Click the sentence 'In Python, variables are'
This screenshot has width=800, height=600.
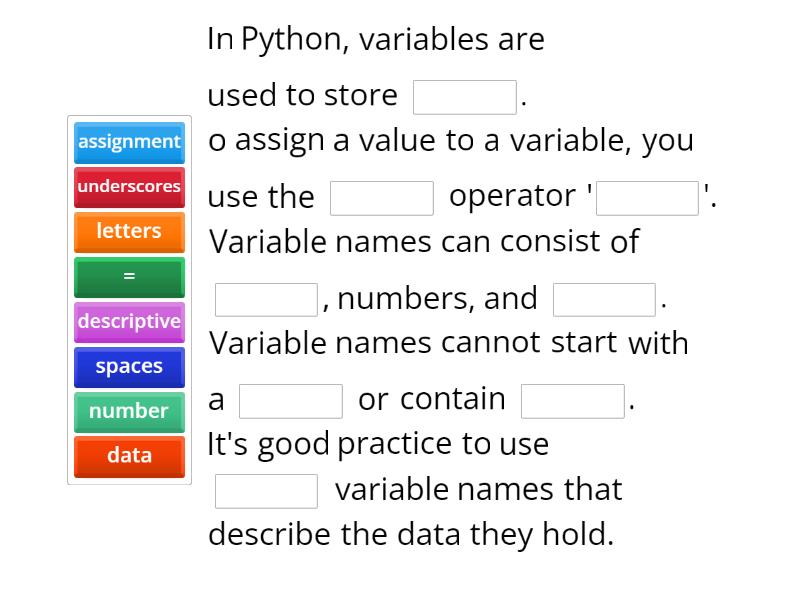pyautogui.click(x=376, y=39)
